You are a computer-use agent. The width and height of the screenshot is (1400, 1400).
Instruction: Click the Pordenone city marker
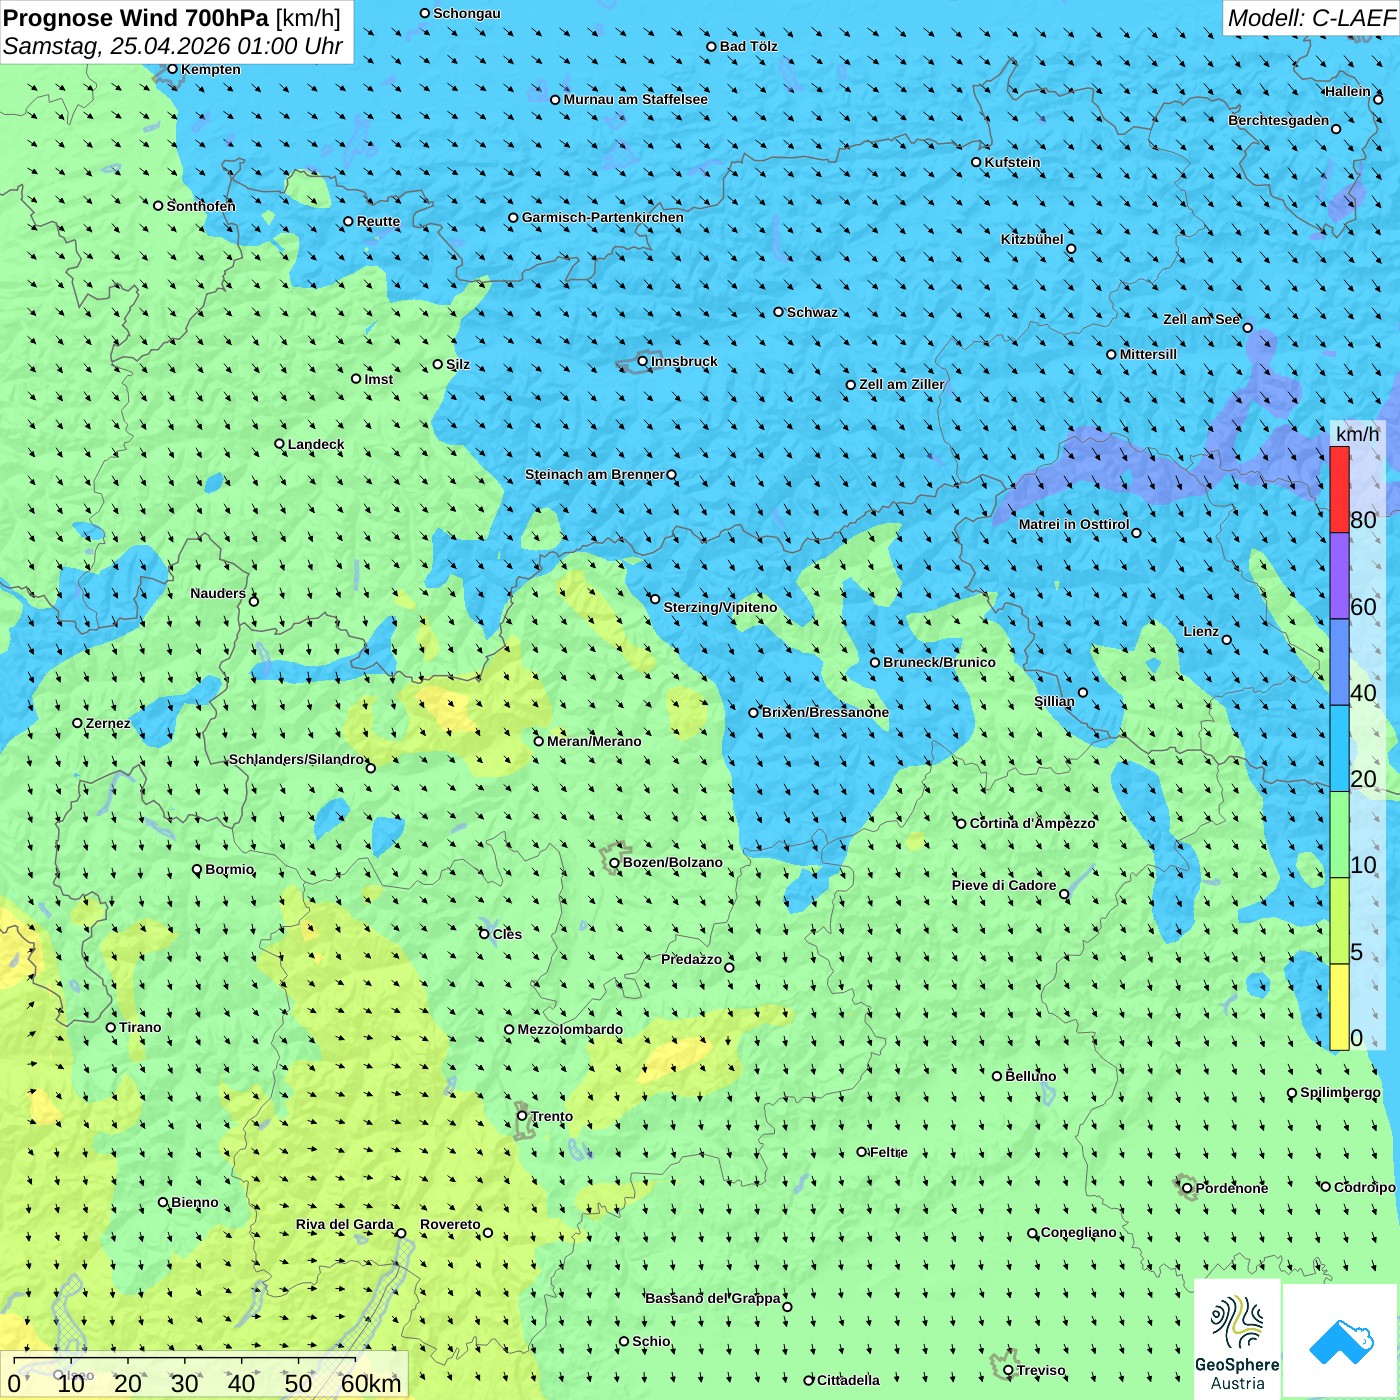[1187, 1188]
